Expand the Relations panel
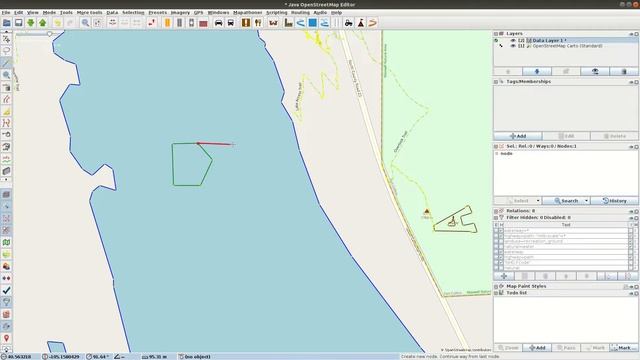This screenshot has width=640, height=360. [496, 211]
